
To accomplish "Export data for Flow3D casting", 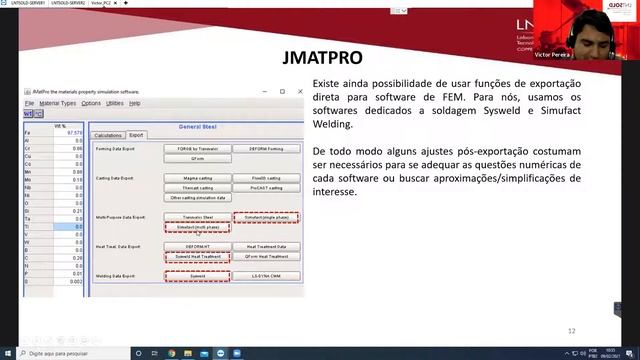I will point(266,178).
